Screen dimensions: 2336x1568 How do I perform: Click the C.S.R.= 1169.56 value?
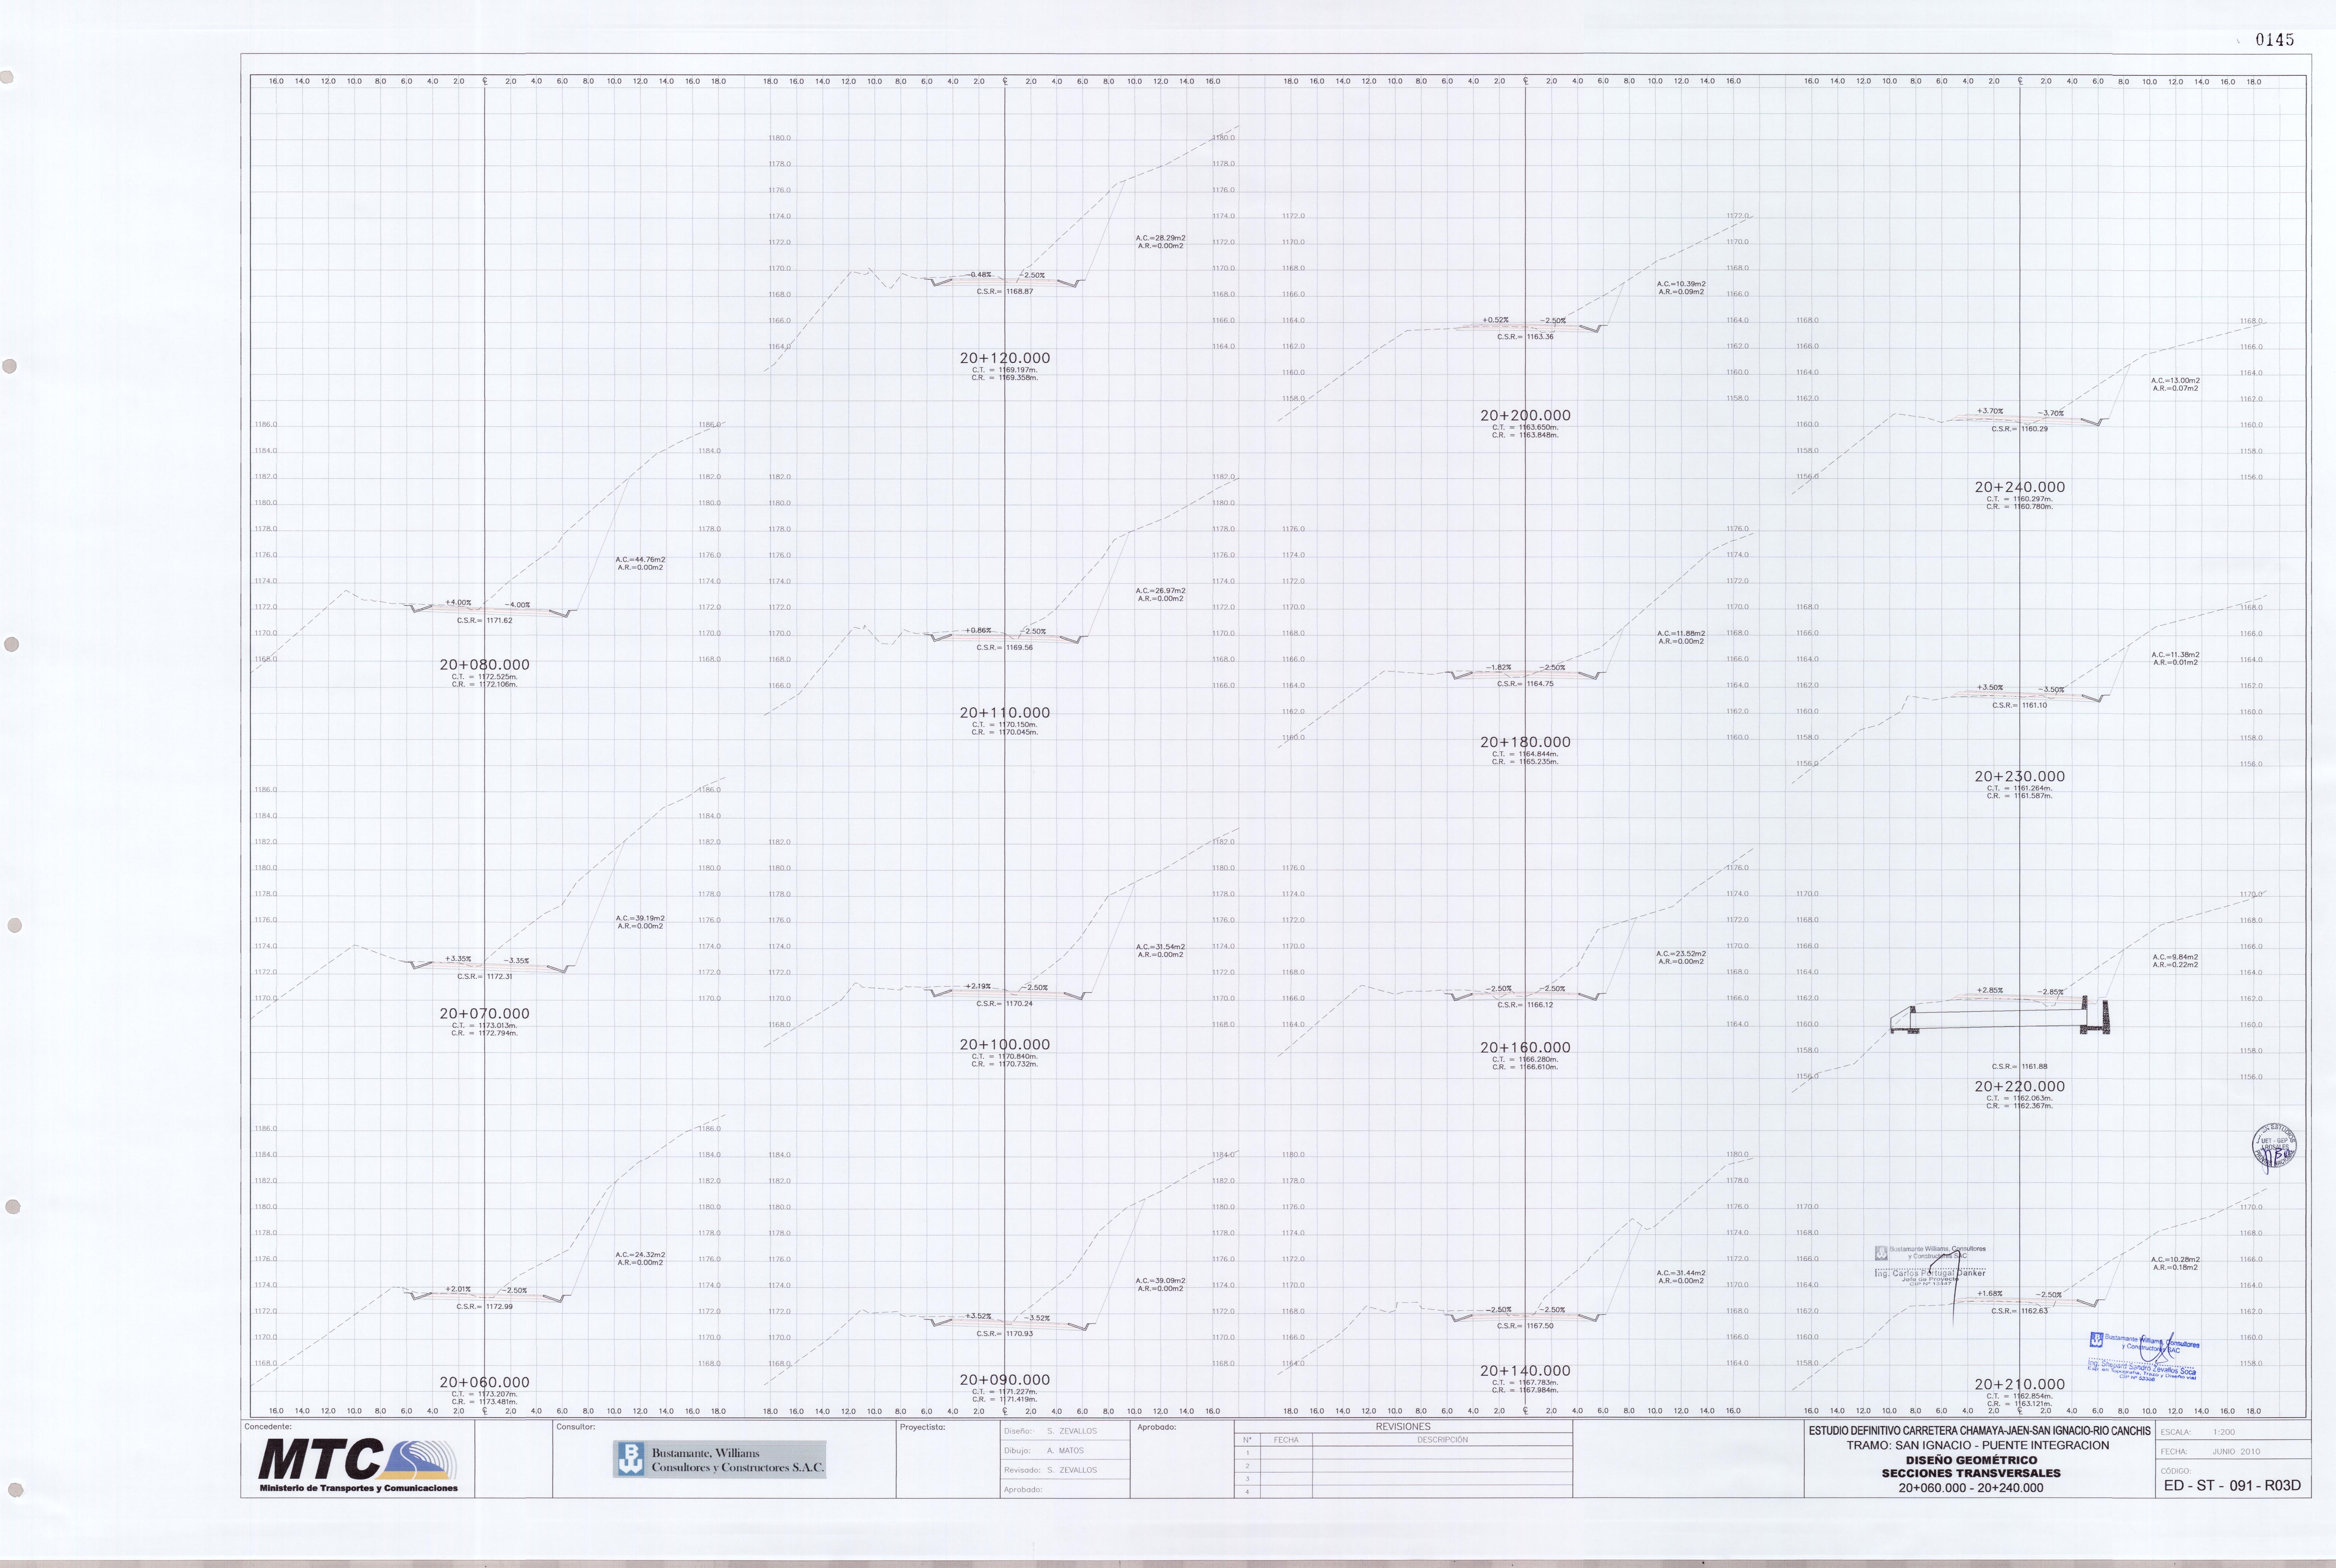coord(1005,648)
